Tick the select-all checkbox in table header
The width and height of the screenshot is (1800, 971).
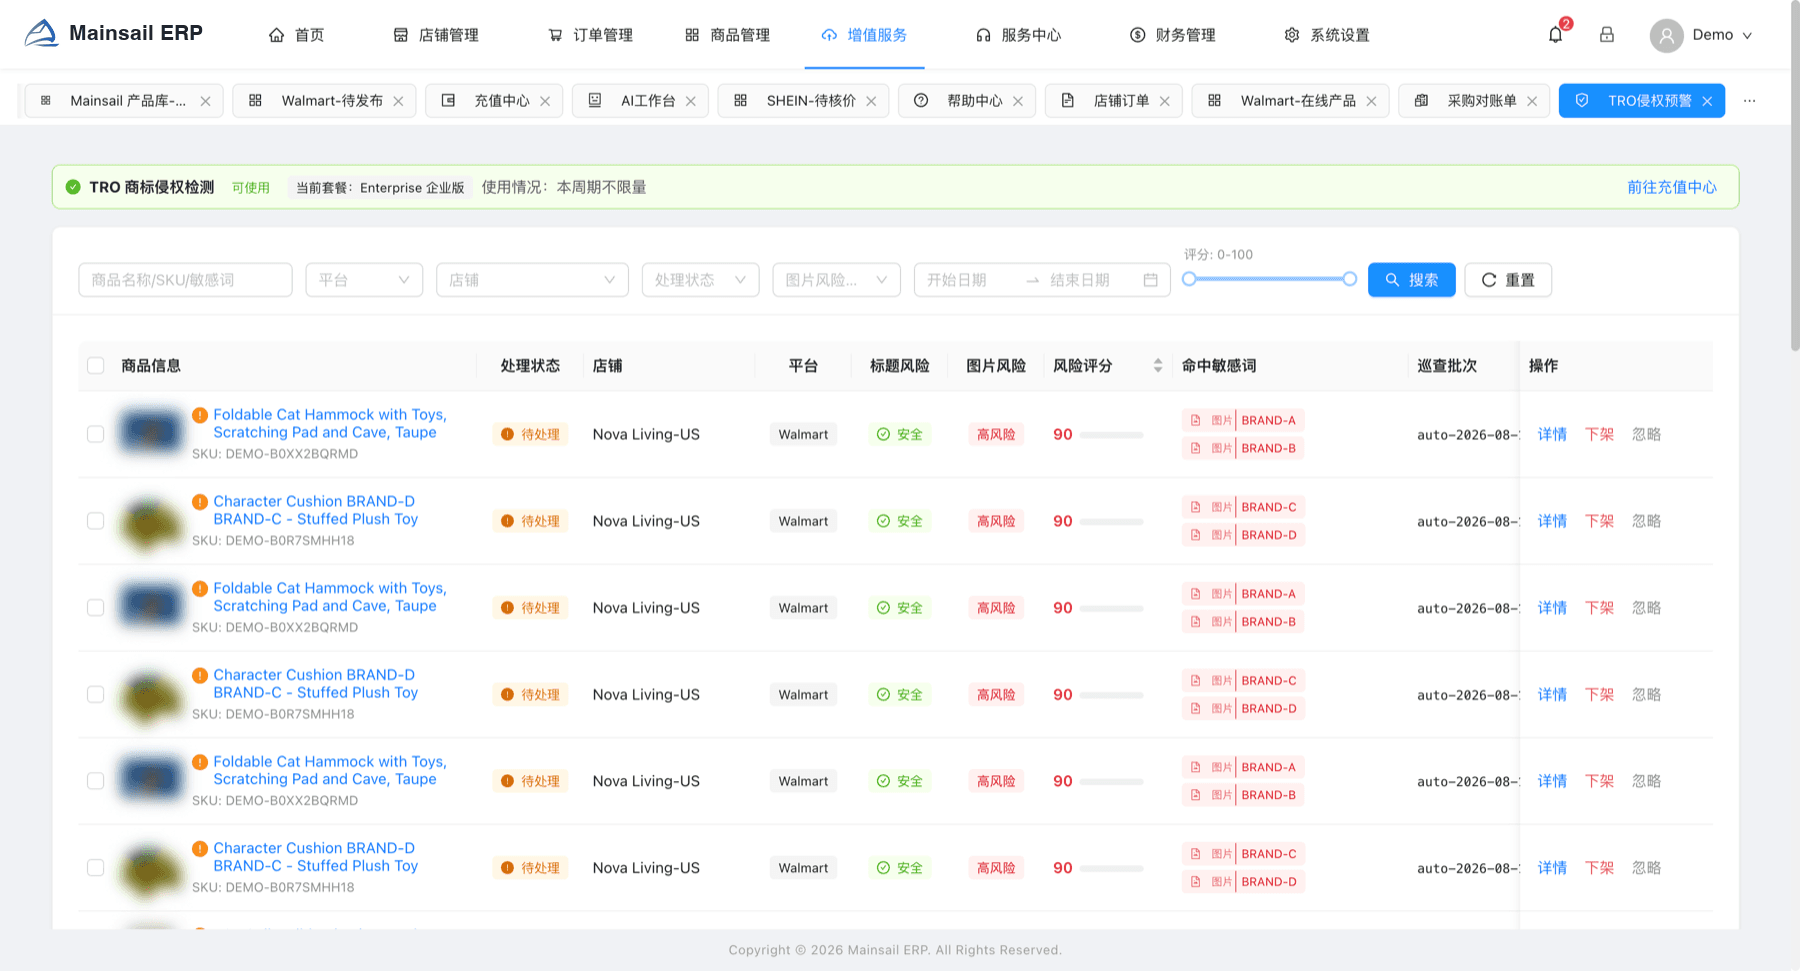(x=96, y=366)
